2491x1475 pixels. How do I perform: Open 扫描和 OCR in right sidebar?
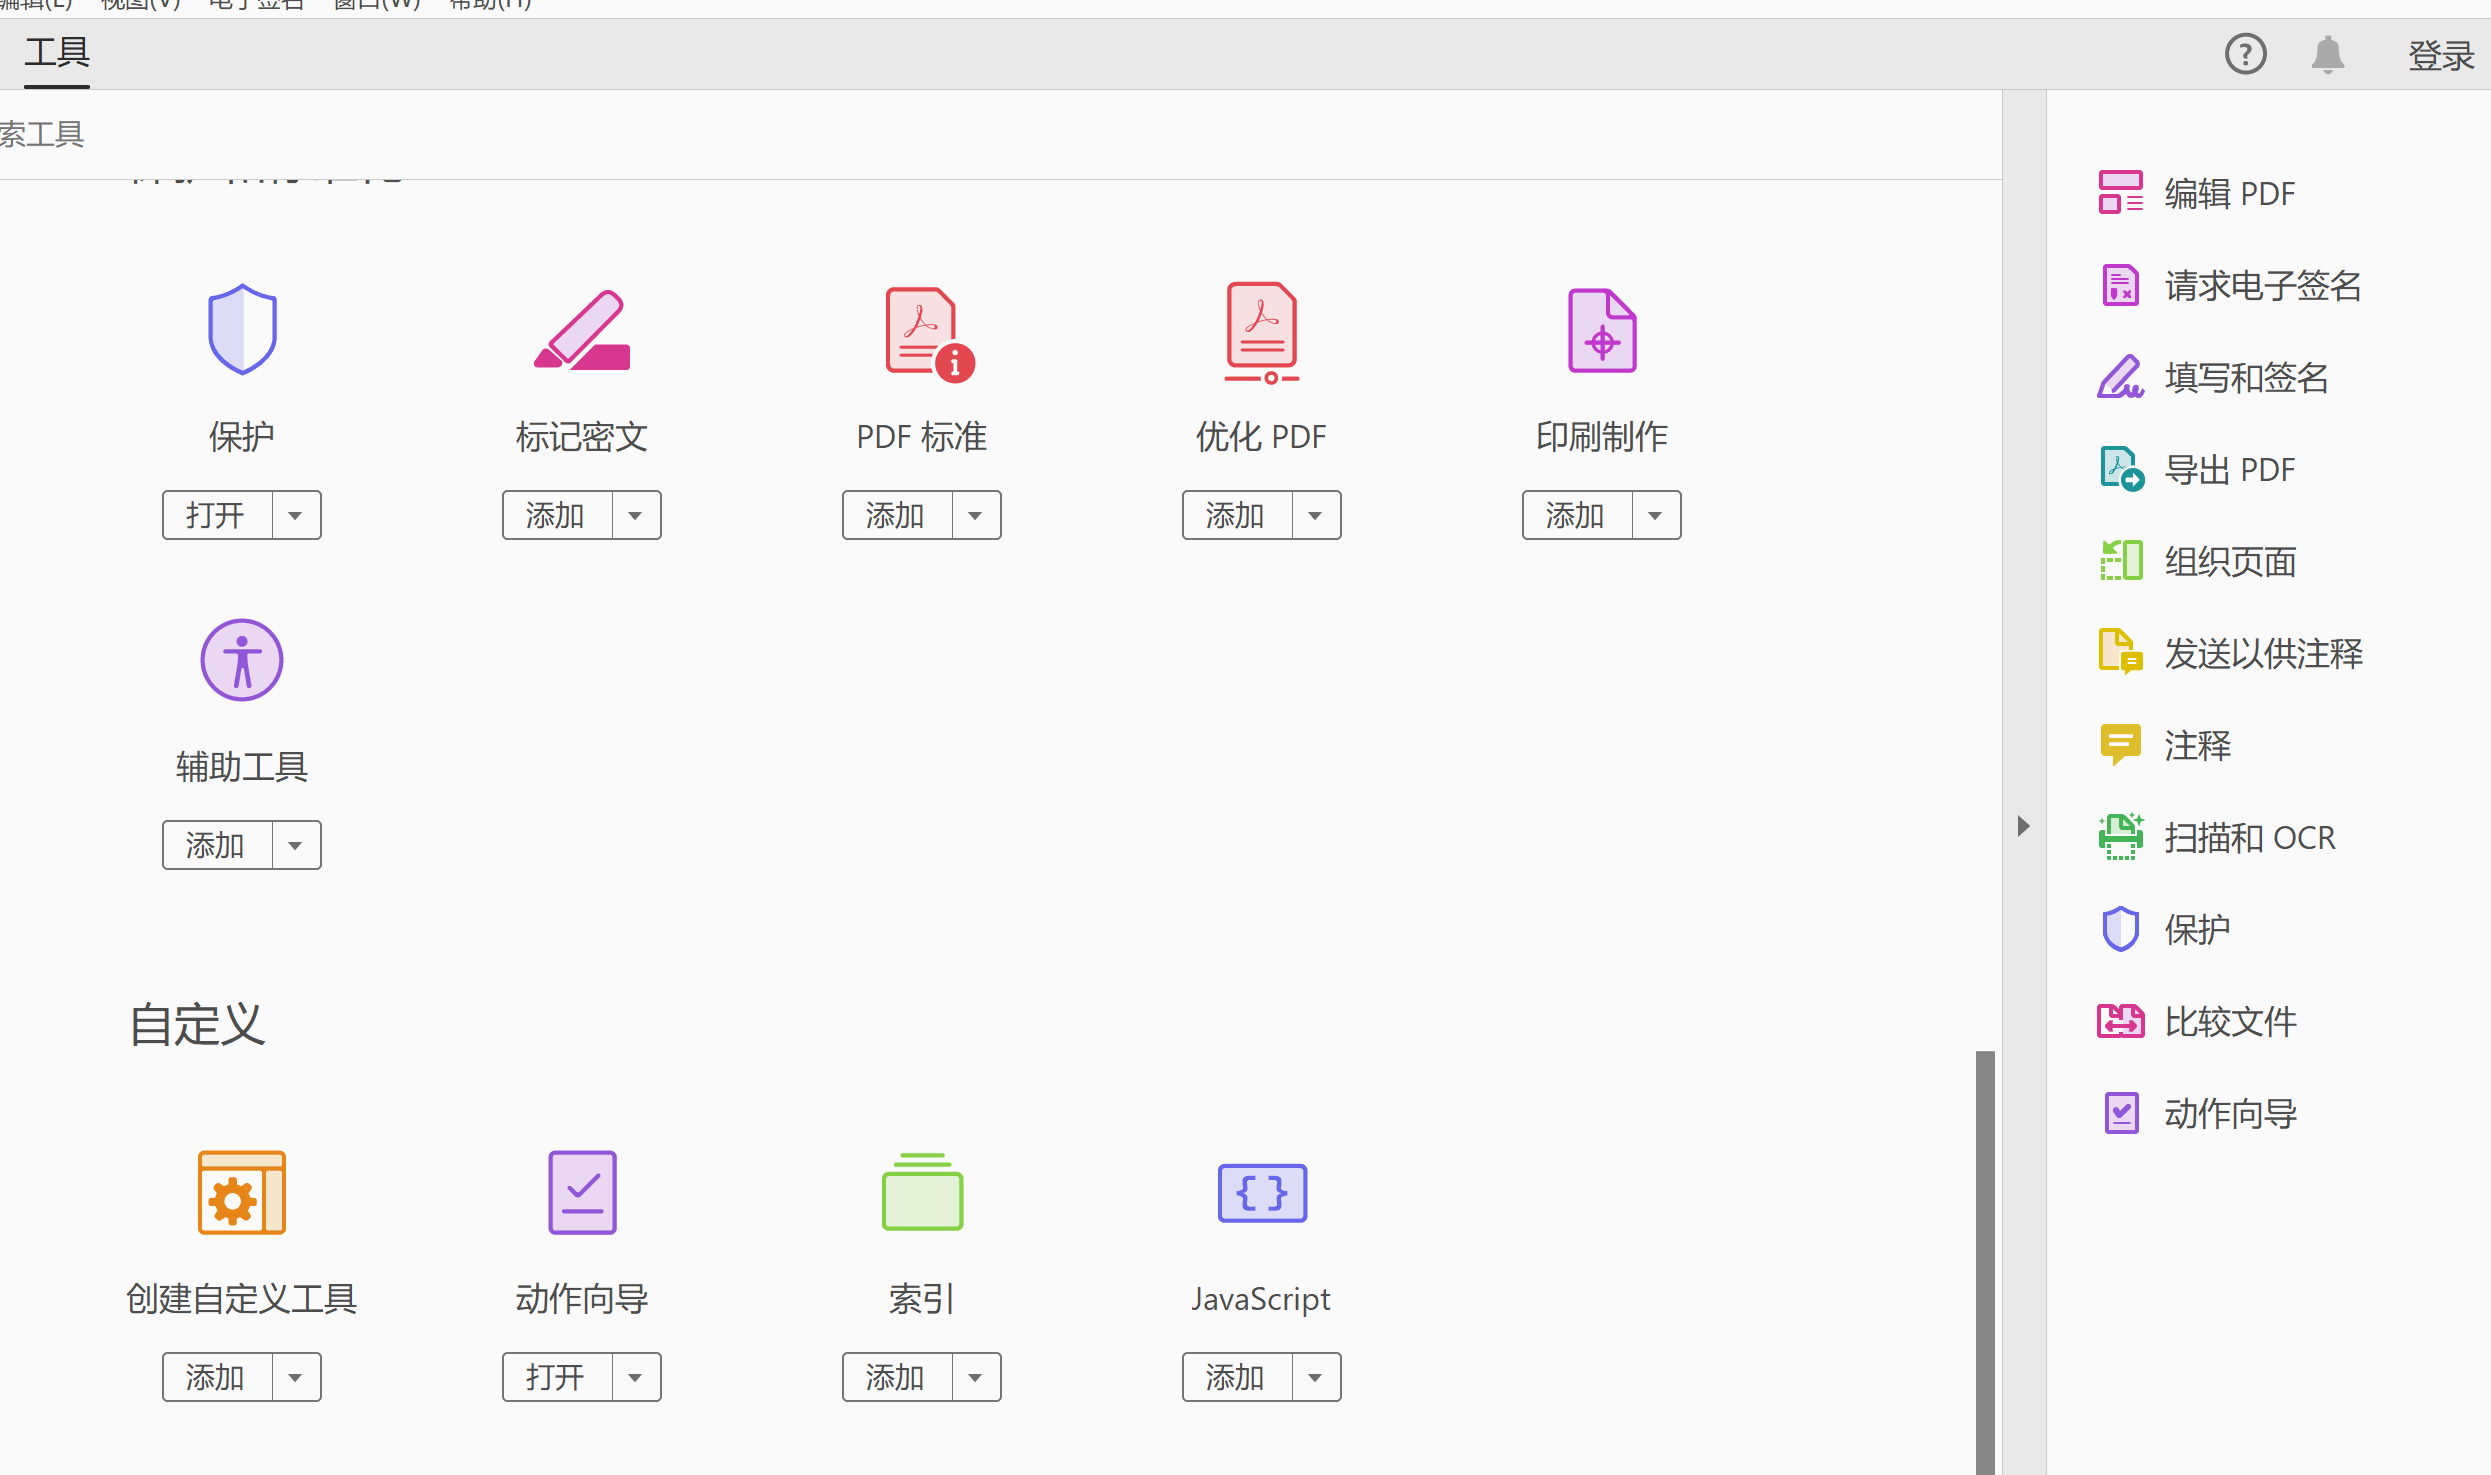point(2248,838)
